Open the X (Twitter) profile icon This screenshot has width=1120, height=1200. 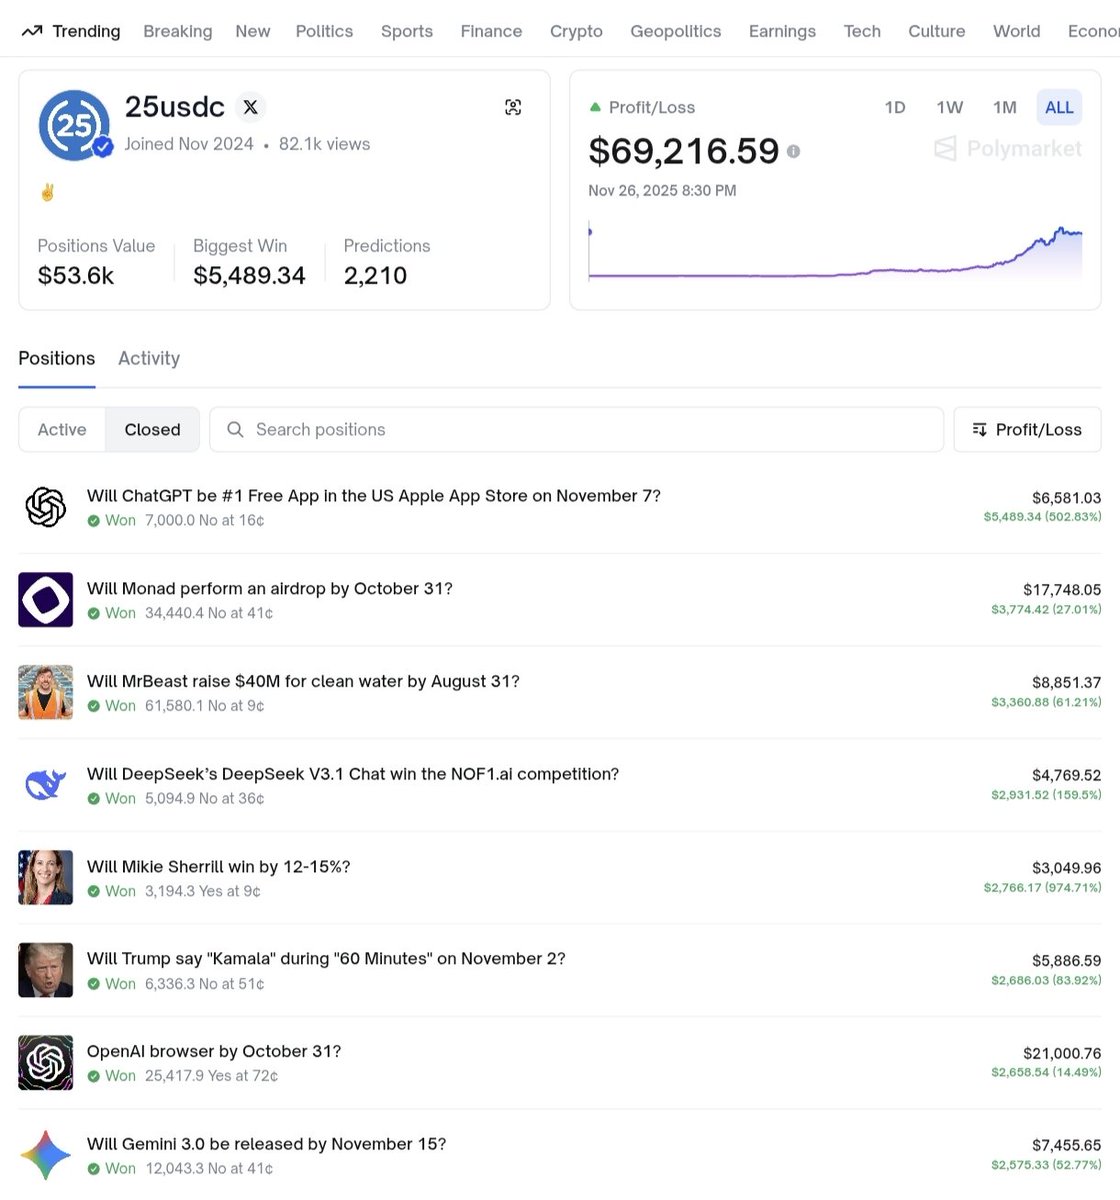pyautogui.click(x=251, y=107)
